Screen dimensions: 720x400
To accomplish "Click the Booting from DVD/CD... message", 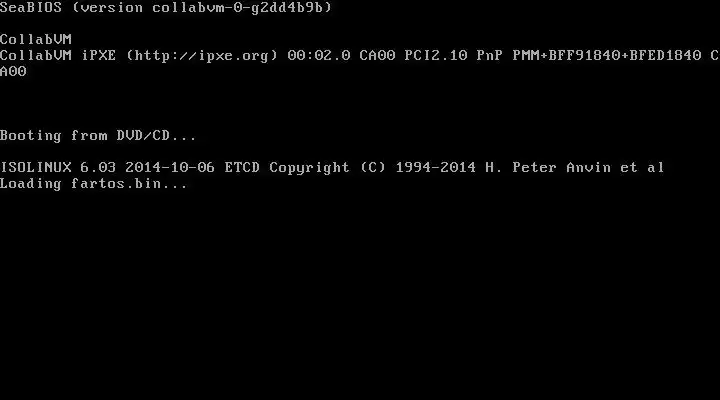I will (98, 135).
